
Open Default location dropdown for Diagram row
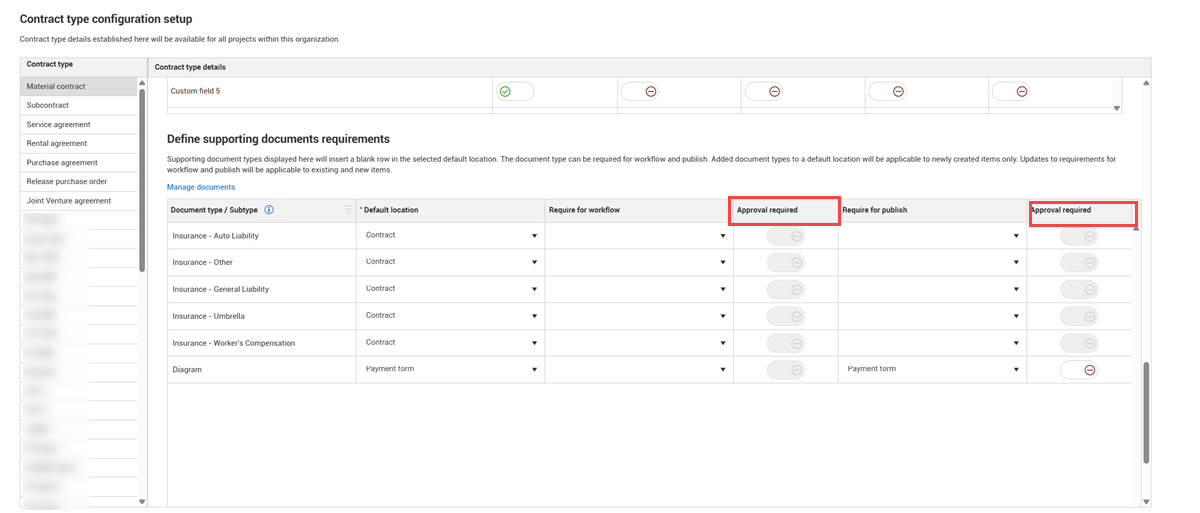click(450, 370)
